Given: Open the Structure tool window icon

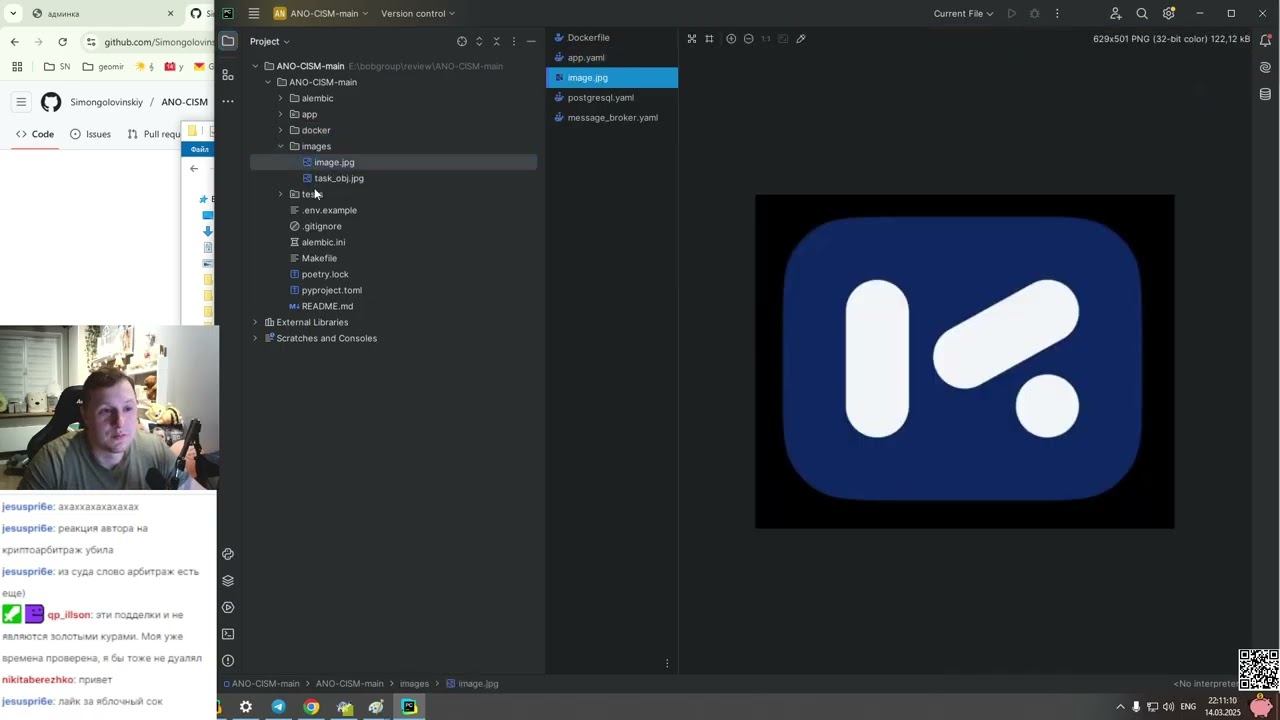Looking at the screenshot, I should (x=228, y=75).
